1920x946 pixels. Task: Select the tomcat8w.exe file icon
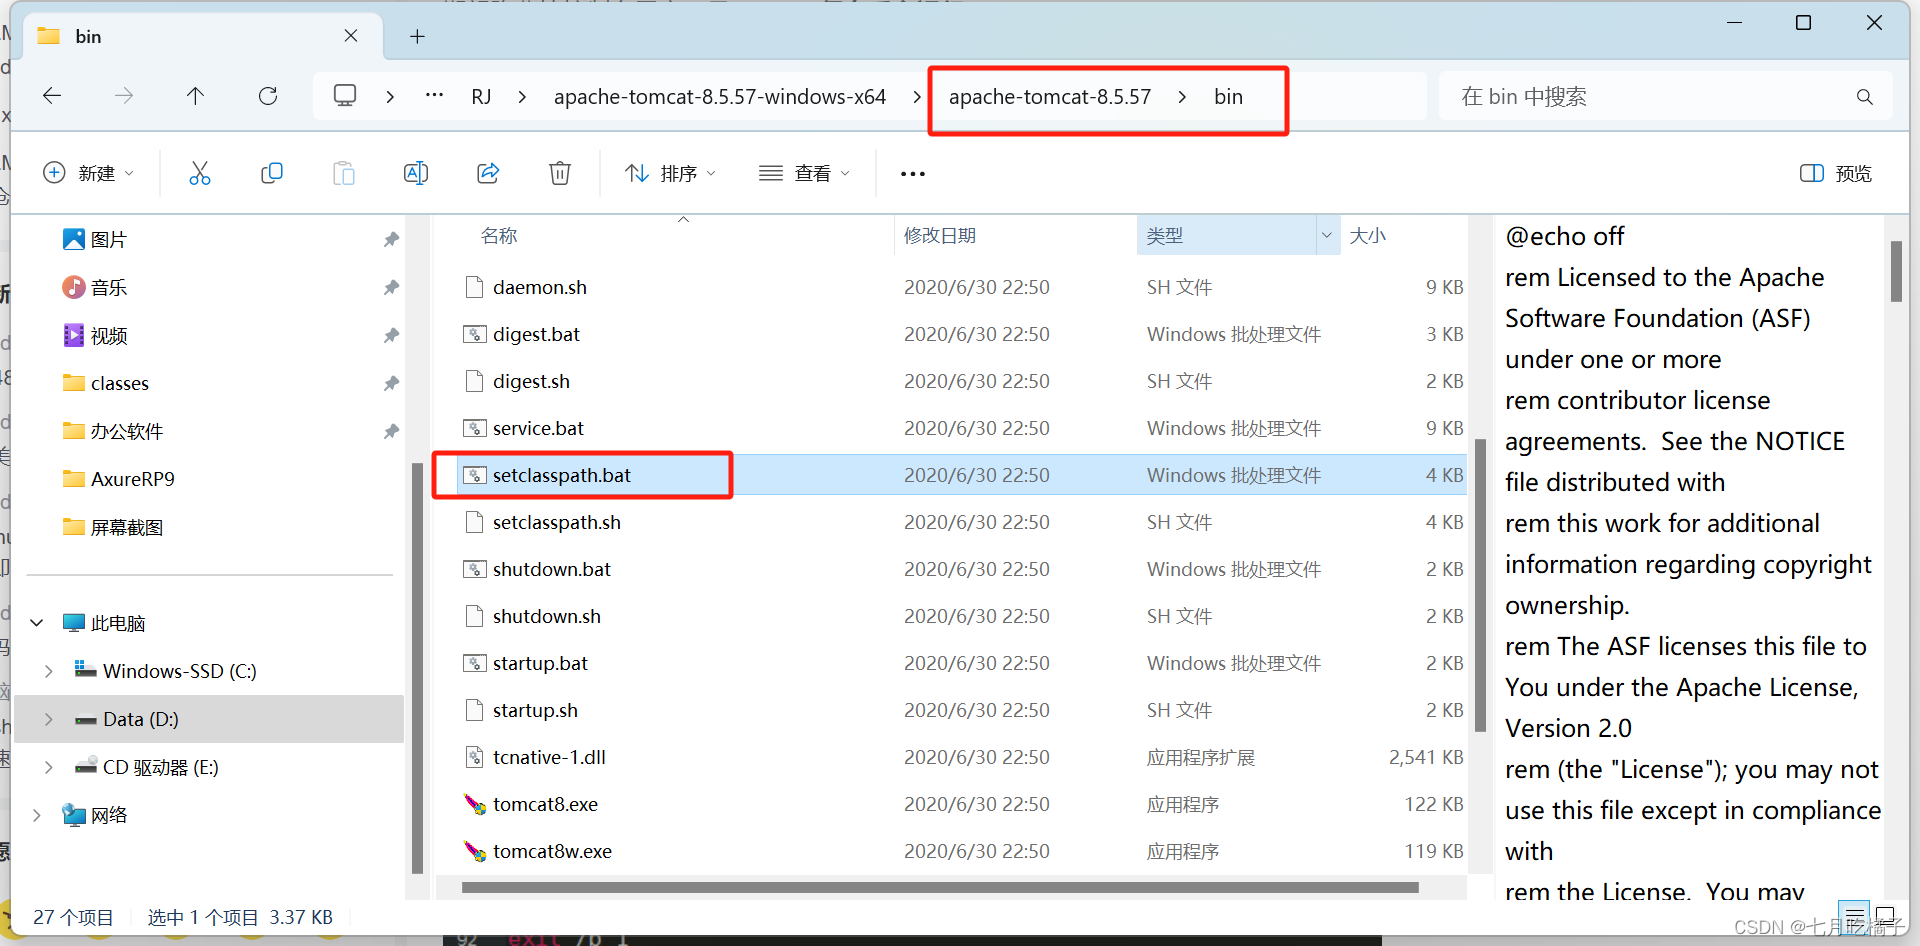475,851
